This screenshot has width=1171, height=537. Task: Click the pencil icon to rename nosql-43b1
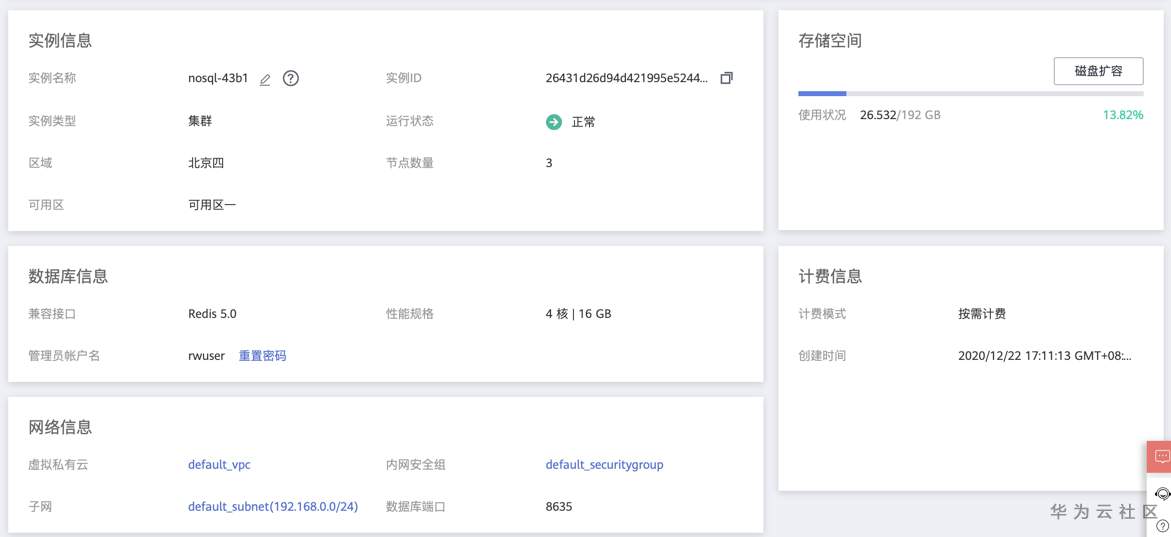click(265, 80)
